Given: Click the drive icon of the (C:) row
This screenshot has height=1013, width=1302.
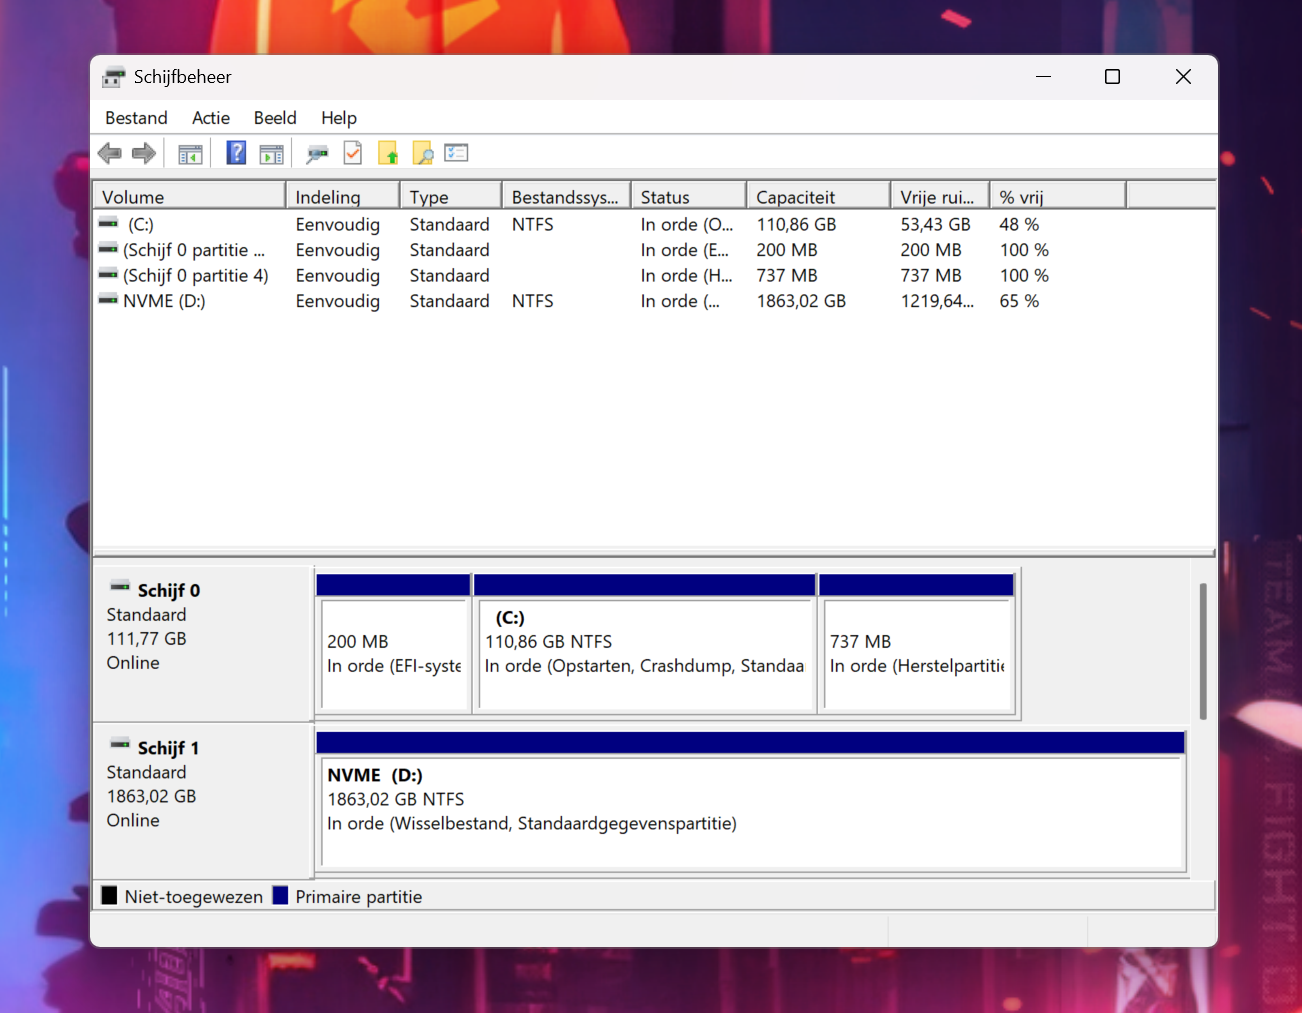Looking at the screenshot, I should click(x=108, y=223).
